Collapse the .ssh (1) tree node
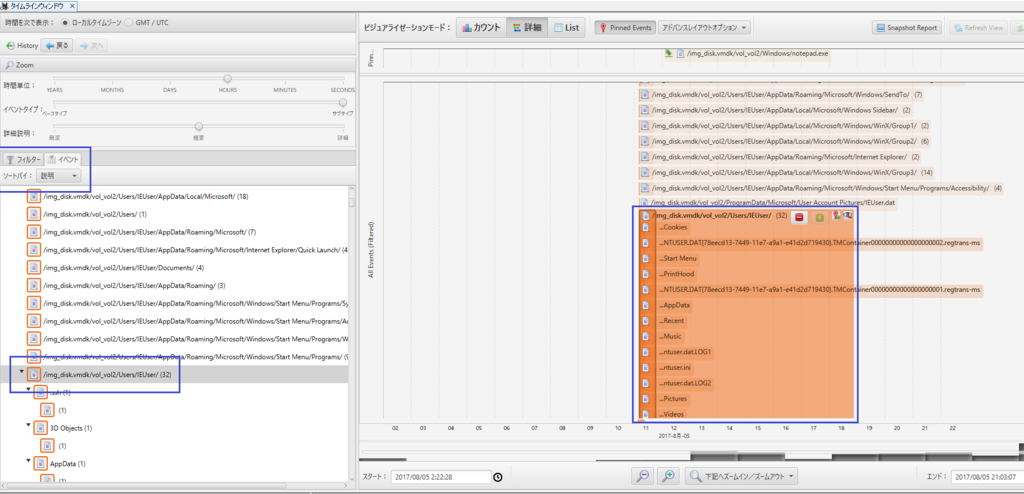The width and height of the screenshot is (1024, 494). 28,390
